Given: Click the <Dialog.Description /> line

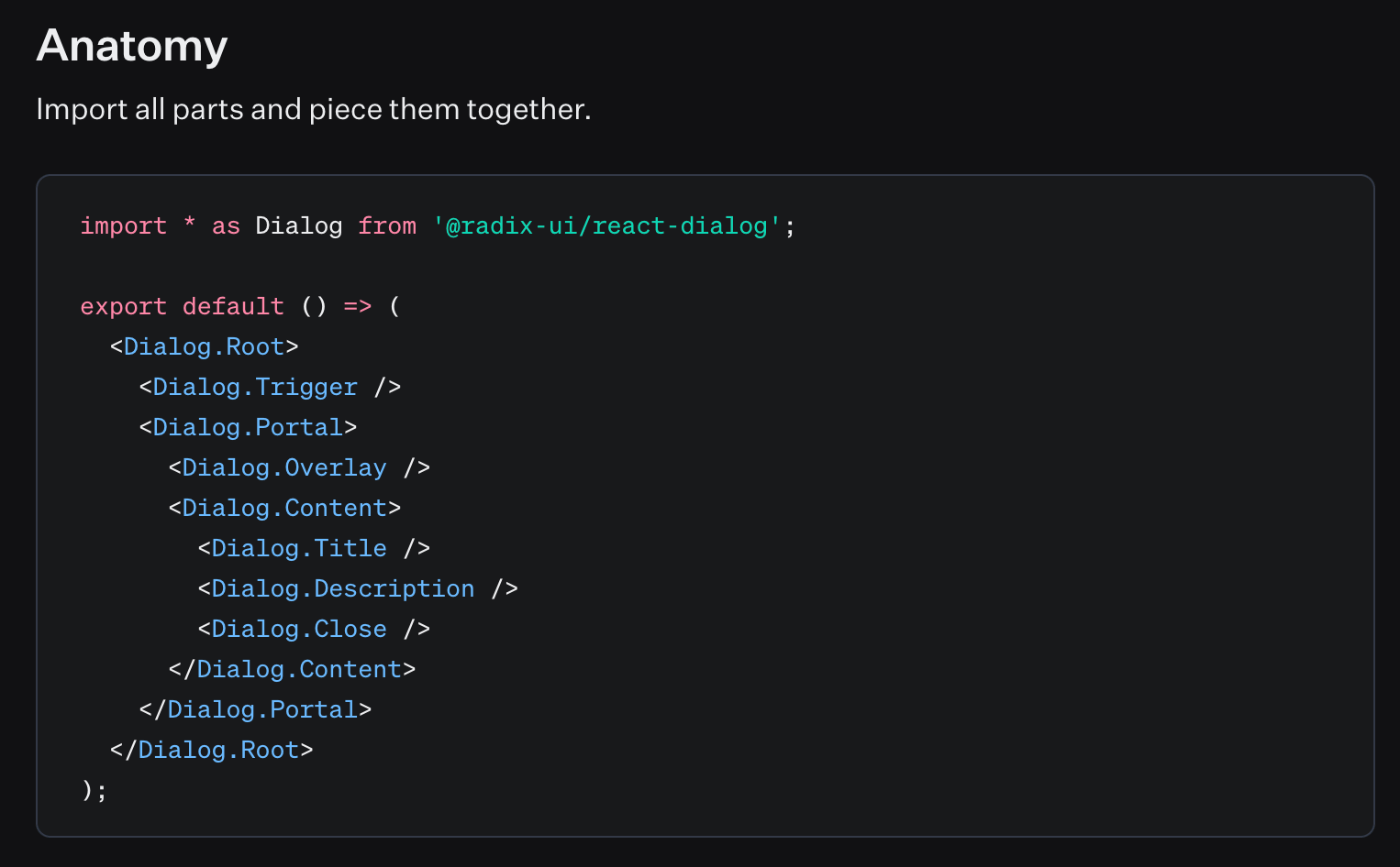Looking at the screenshot, I should pyautogui.click(x=358, y=588).
